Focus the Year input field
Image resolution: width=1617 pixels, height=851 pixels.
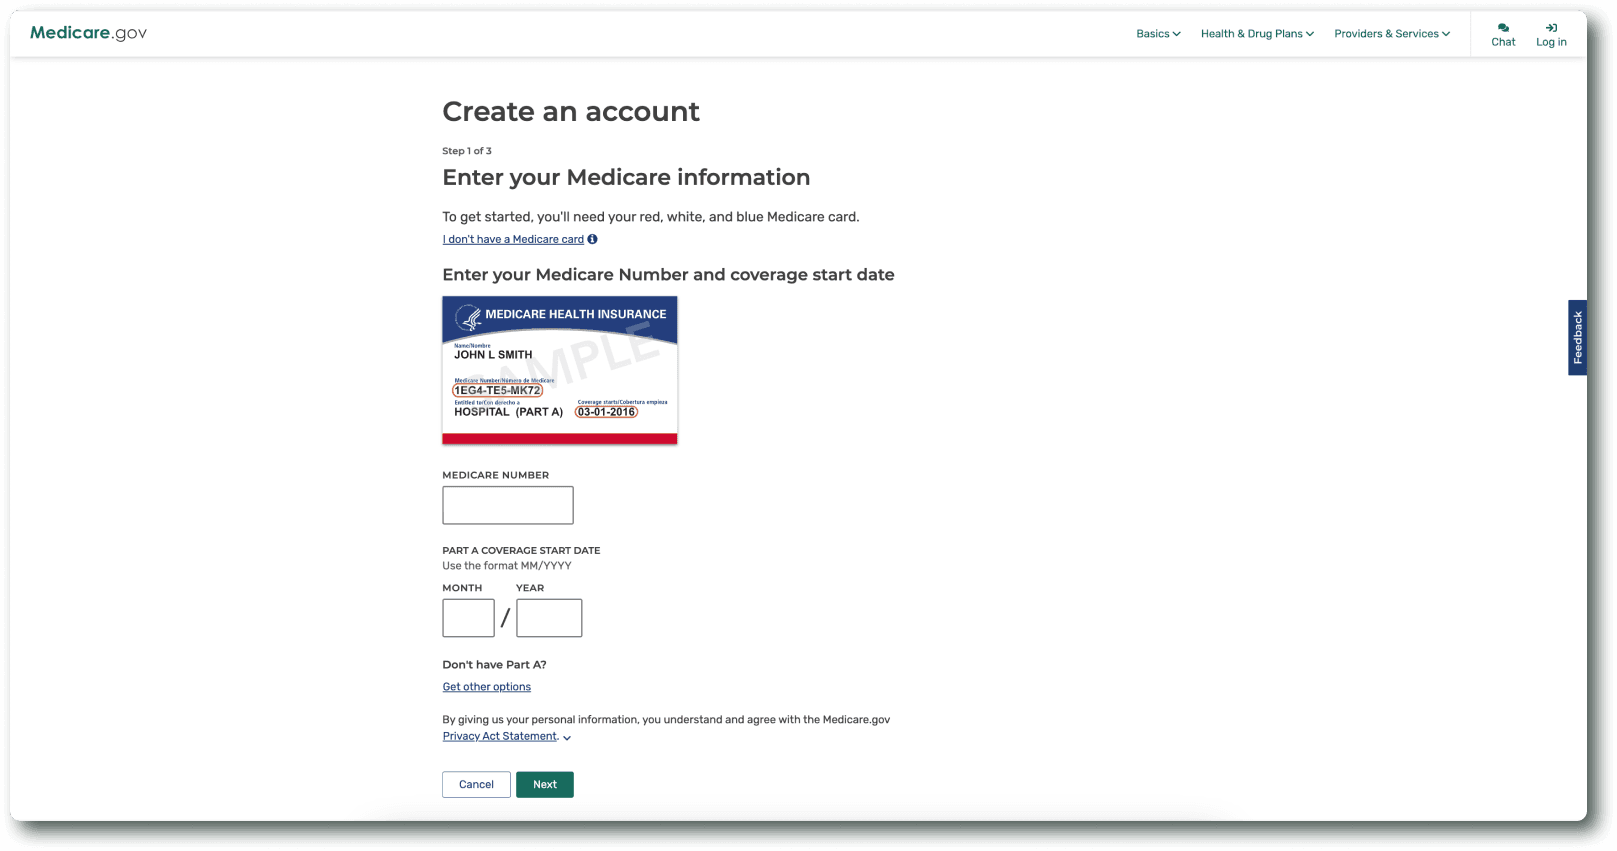click(x=549, y=618)
